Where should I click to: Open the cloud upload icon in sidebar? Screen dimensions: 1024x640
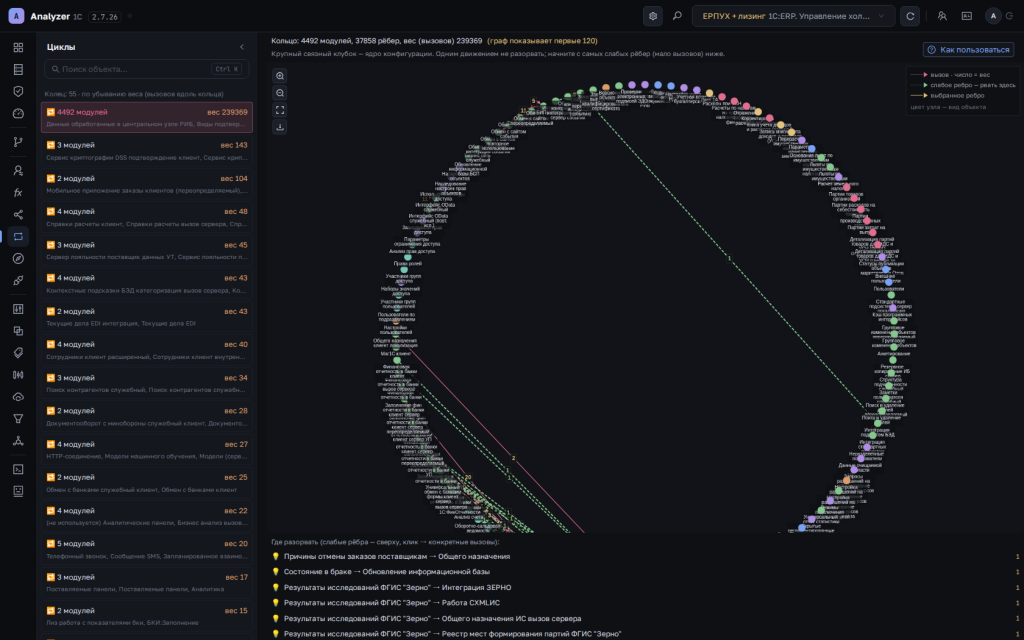tap(18, 397)
